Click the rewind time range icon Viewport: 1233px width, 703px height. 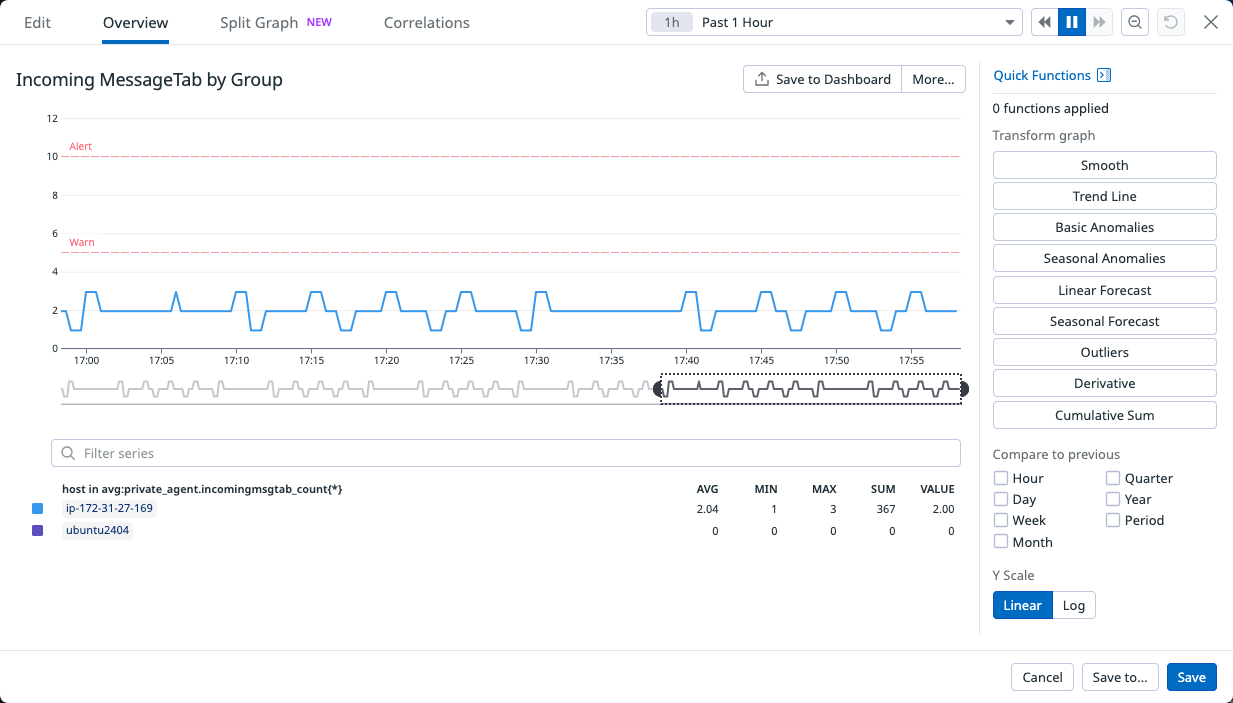click(x=1045, y=22)
